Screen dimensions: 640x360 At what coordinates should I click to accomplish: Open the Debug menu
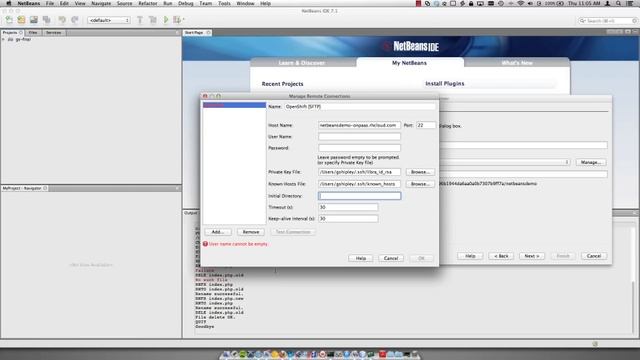(186, 3)
